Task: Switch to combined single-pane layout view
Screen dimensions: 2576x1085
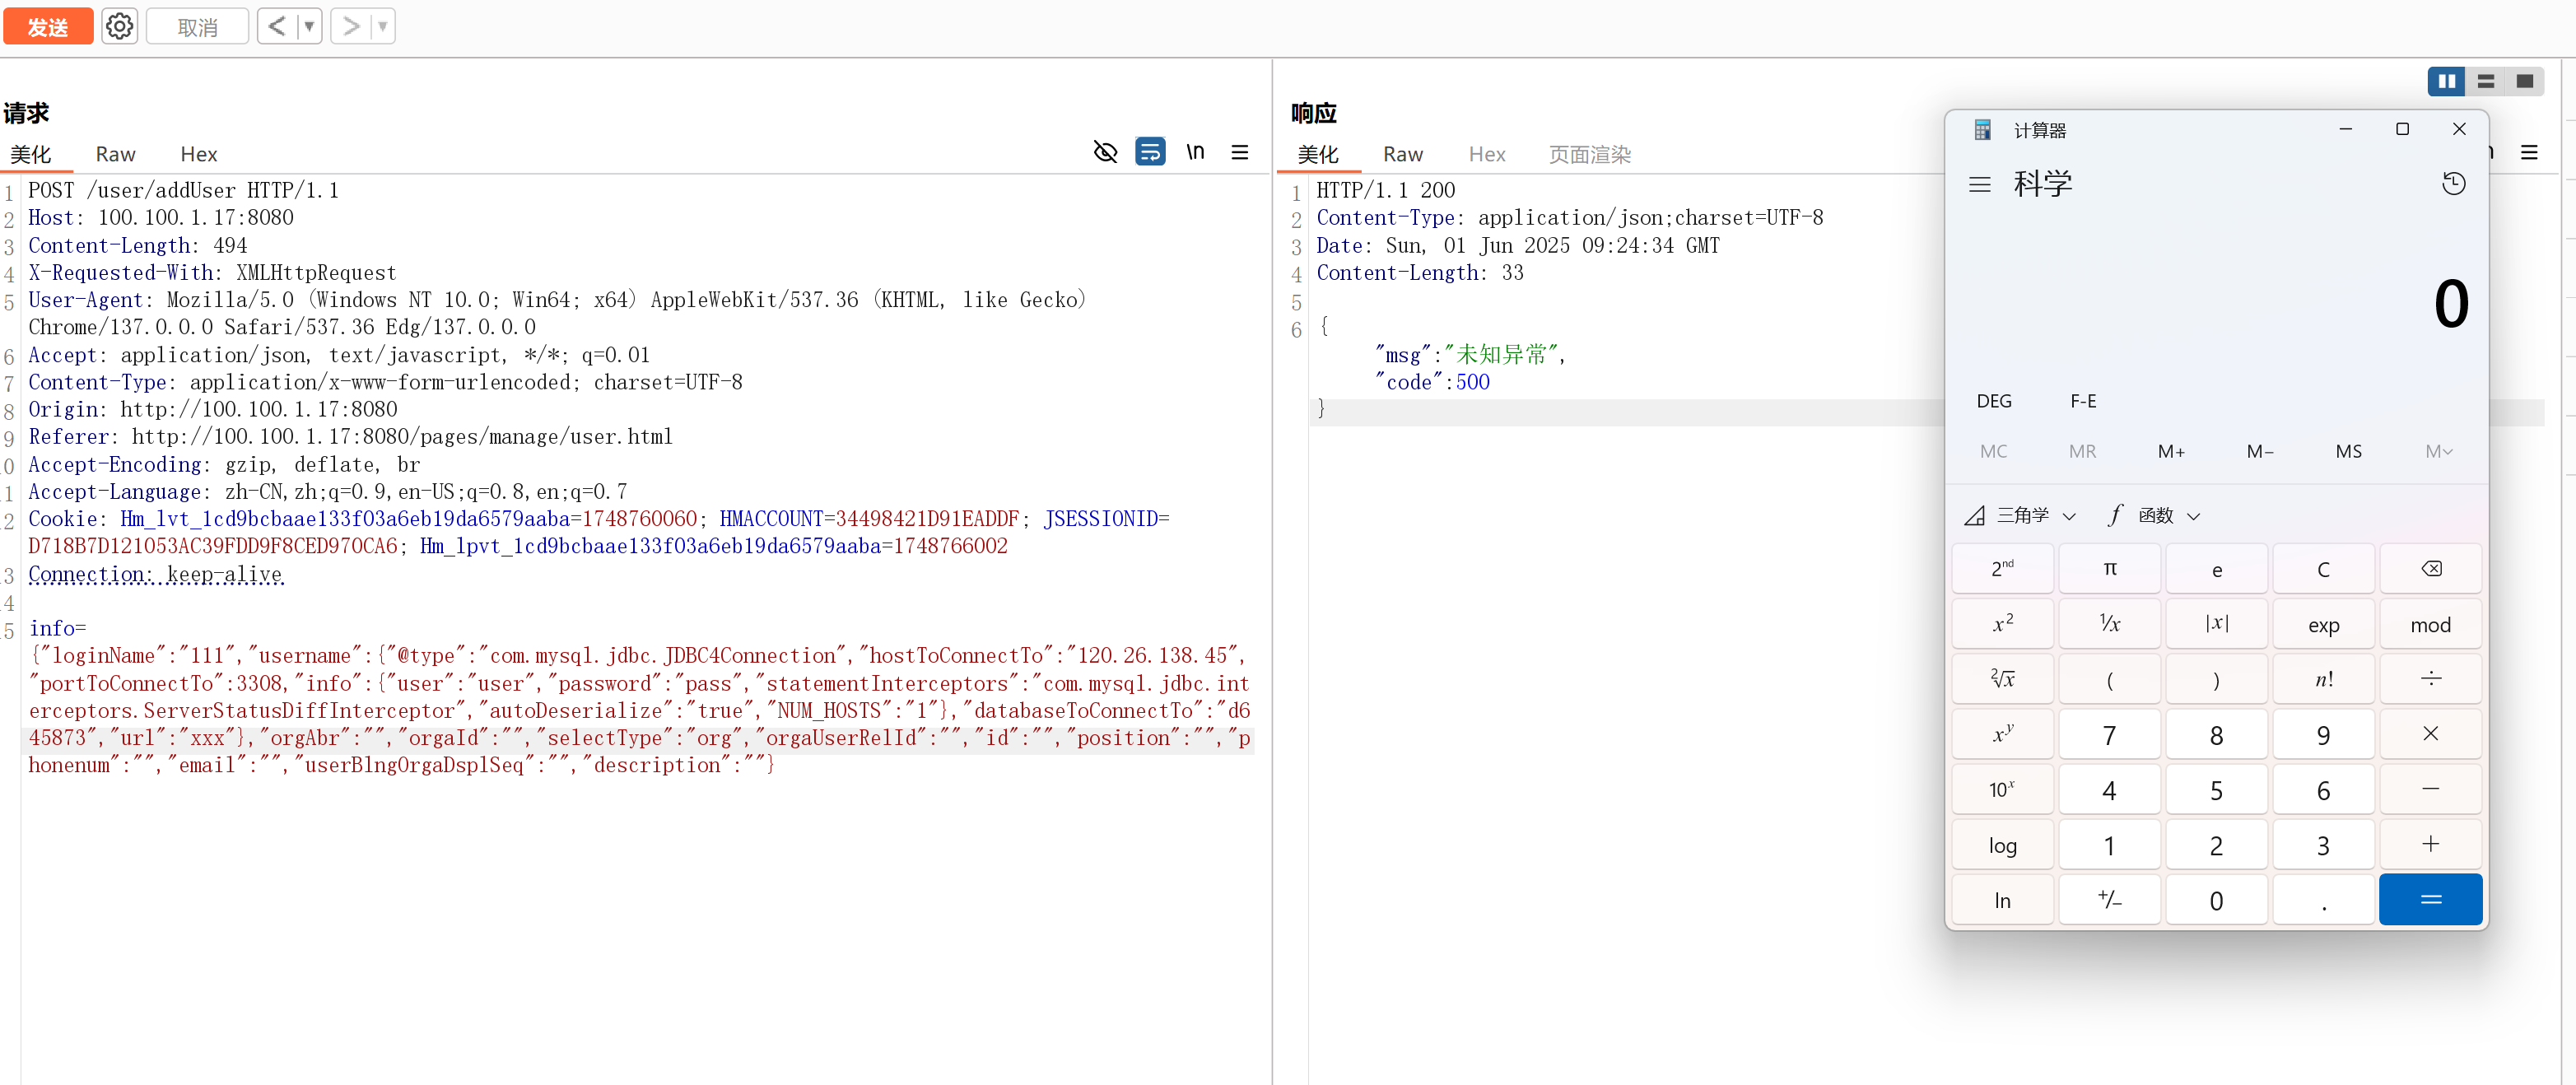Action: pyautogui.click(x=2524, y=81)
